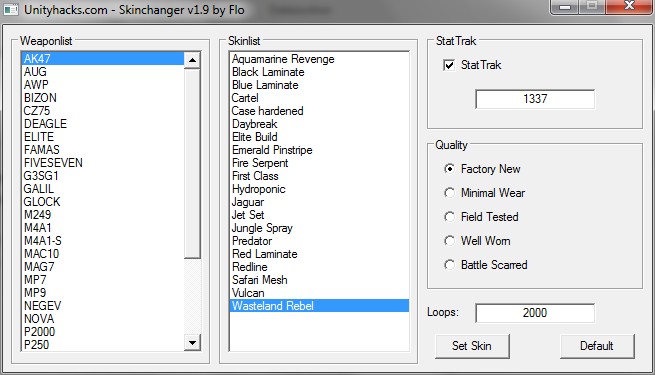Select P250 weapon entry
The width and height of the screenshot is (655, 375).
tap(103, 345)
